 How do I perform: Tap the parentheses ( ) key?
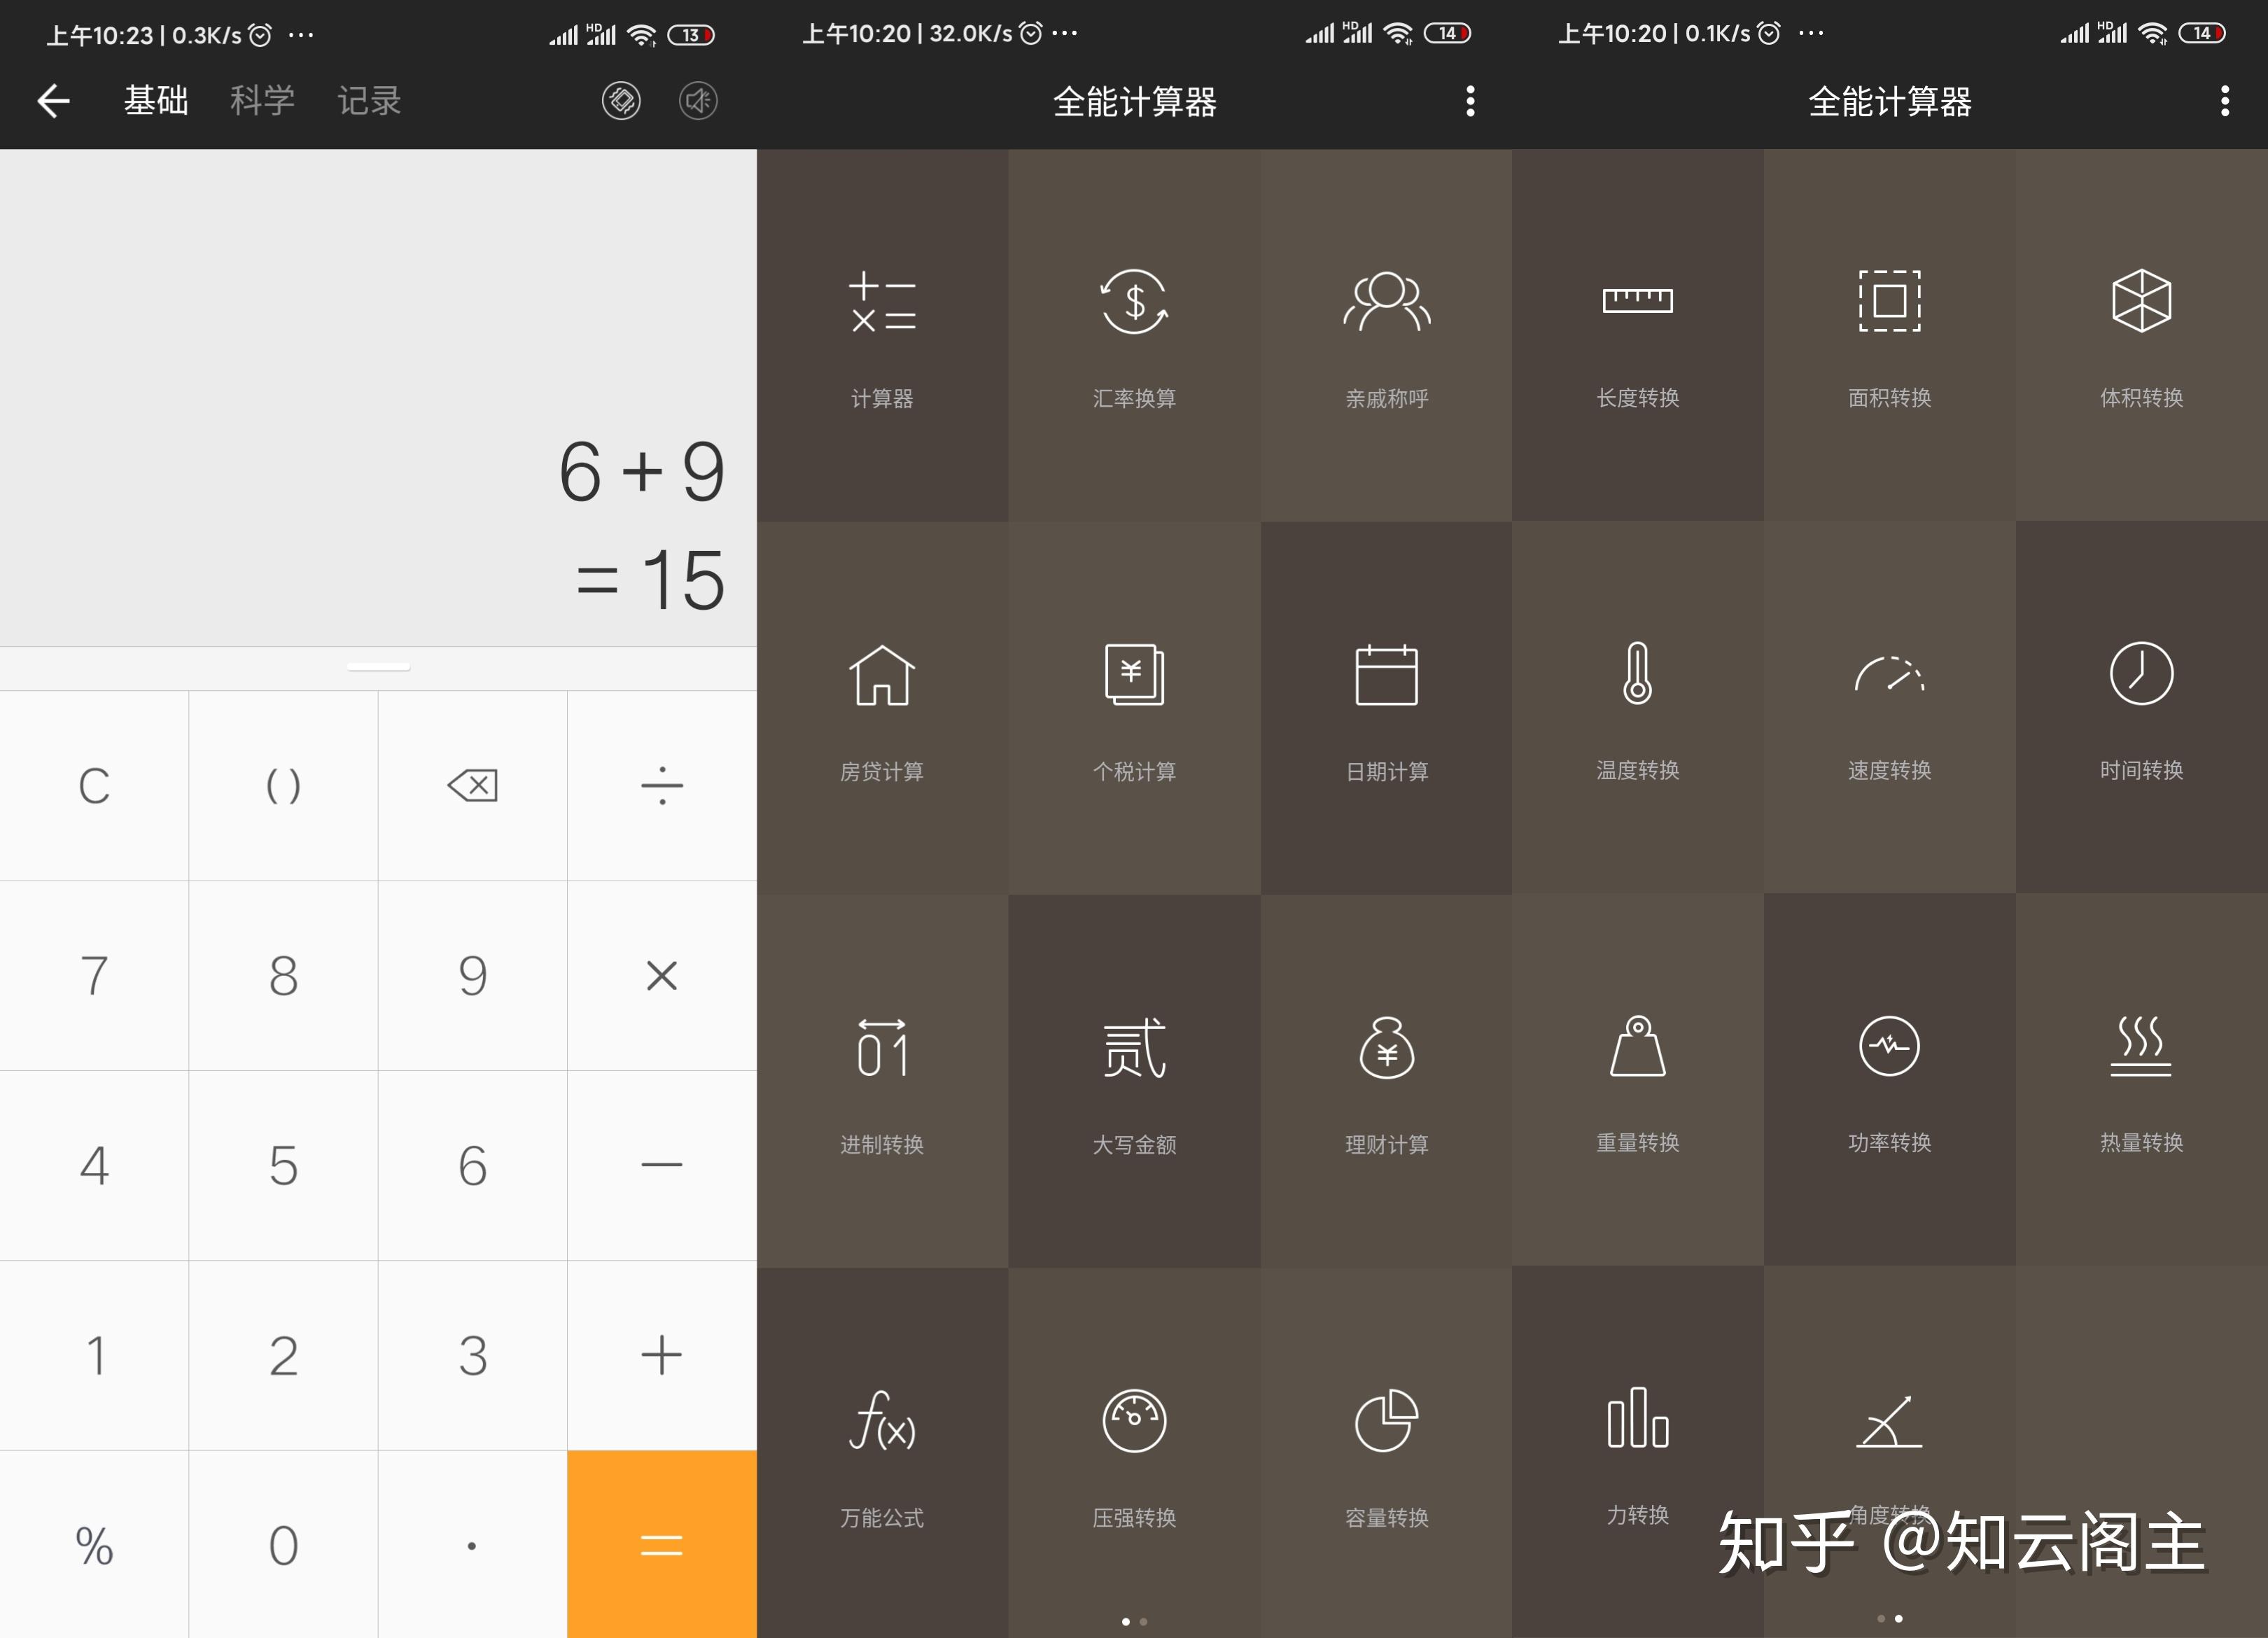tap(283, 785)
